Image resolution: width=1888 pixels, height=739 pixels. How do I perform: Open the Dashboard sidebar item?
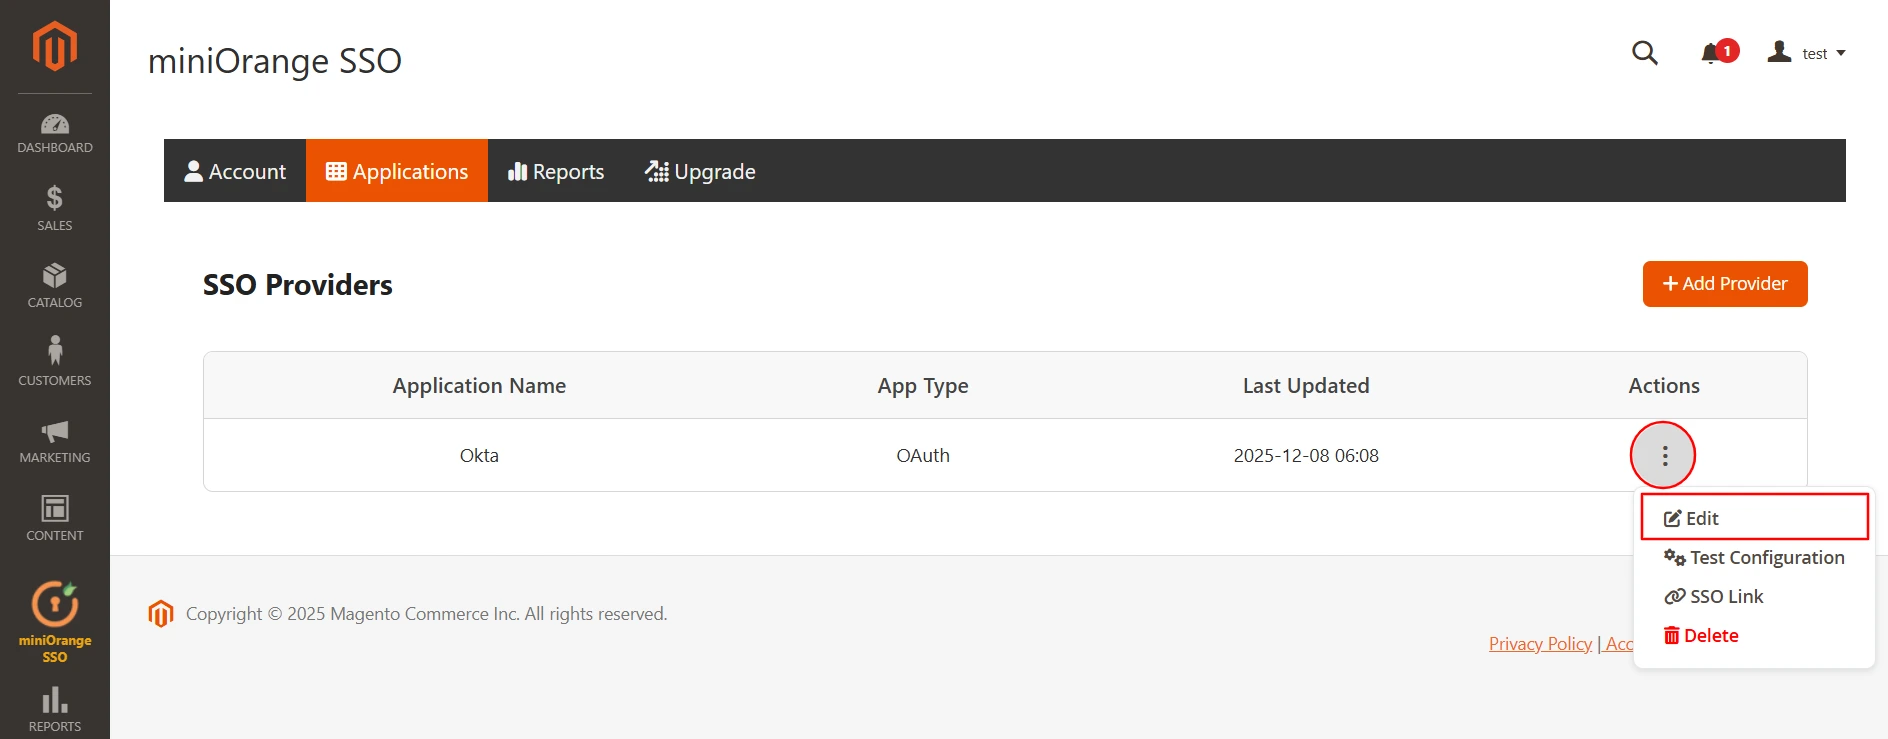click(55, 134)
